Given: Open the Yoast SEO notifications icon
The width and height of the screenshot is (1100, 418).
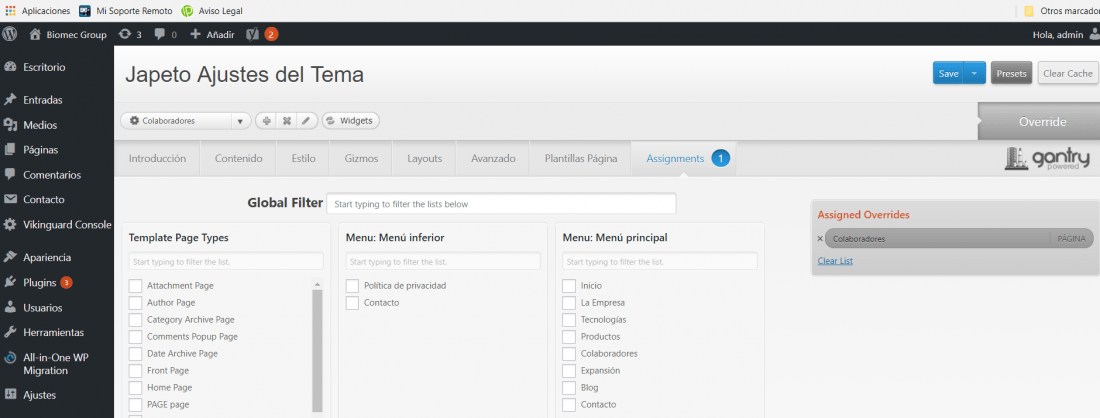Looking at the screenshot, I should coord(262,34).
